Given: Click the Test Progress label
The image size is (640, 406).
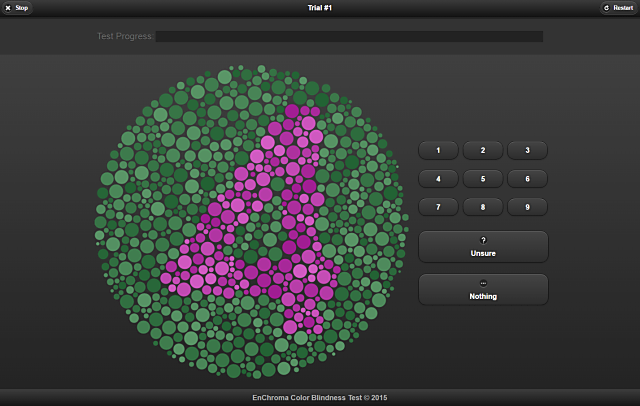Looking at the screenshot, I should point(125,36).
